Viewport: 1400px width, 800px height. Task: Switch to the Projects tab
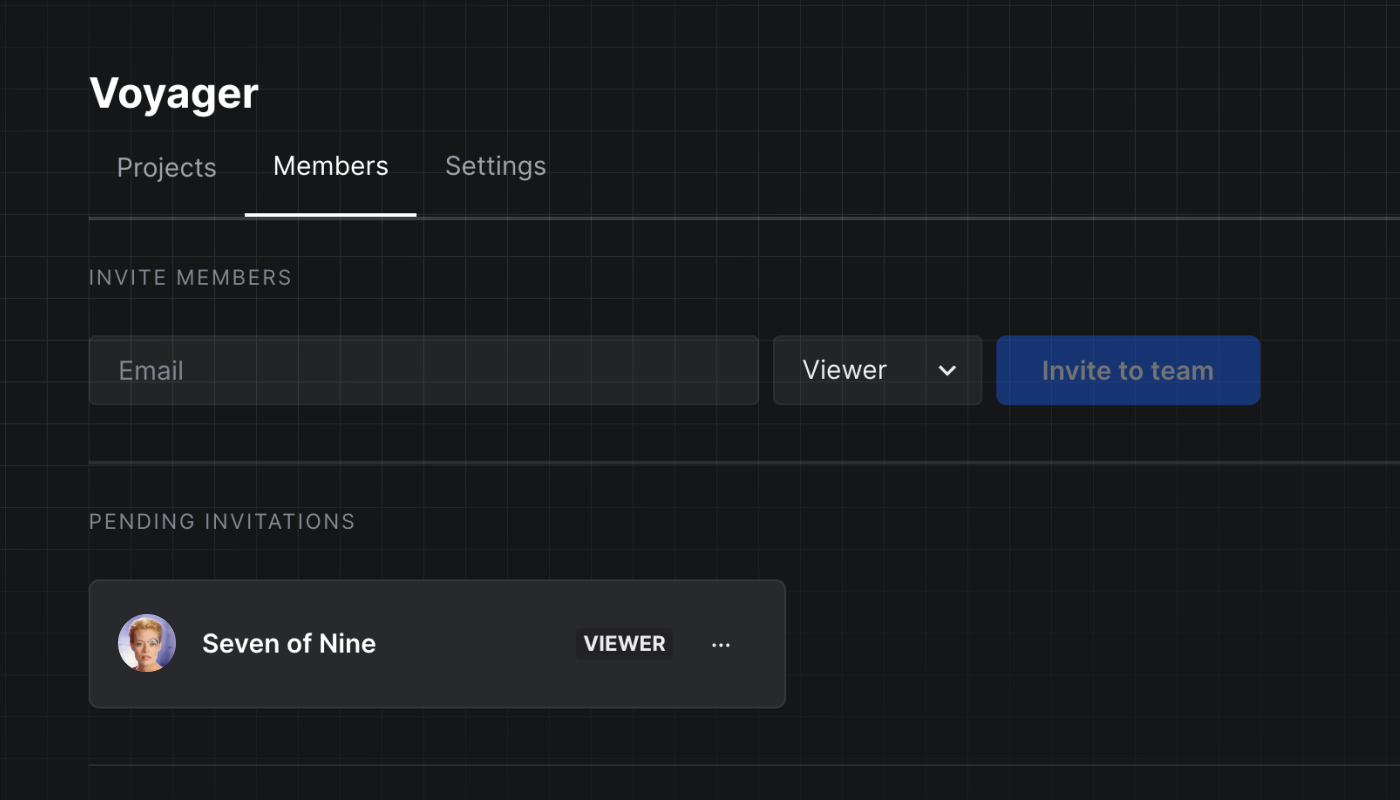(166, 167)
